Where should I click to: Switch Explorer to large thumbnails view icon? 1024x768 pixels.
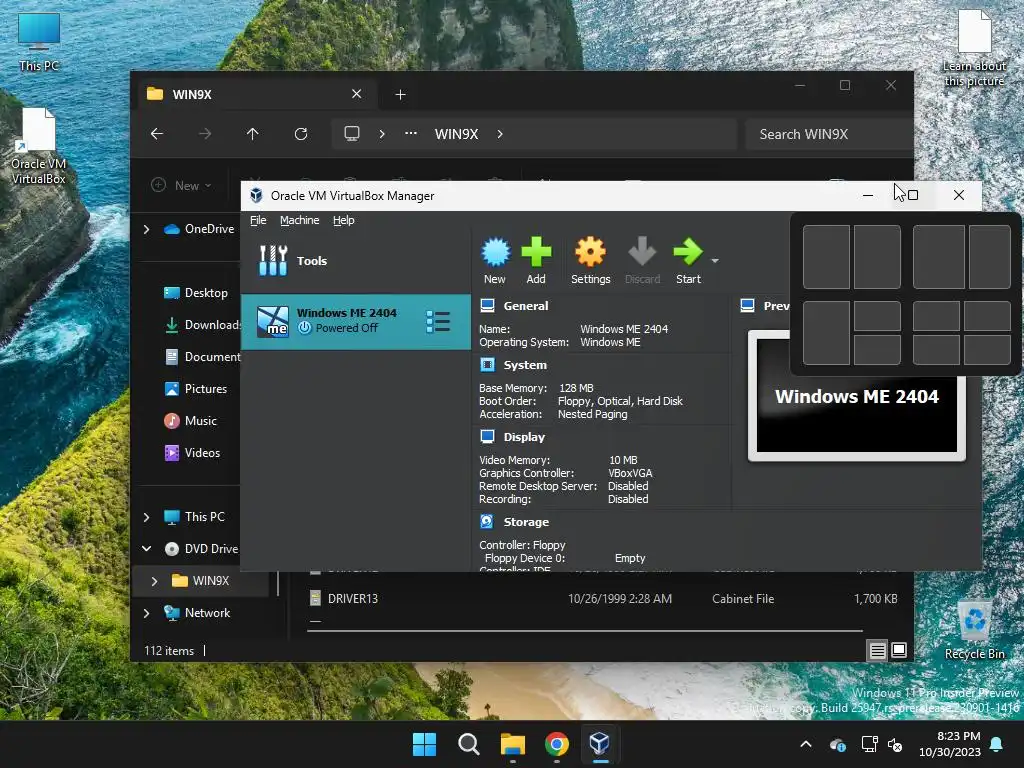899,650
